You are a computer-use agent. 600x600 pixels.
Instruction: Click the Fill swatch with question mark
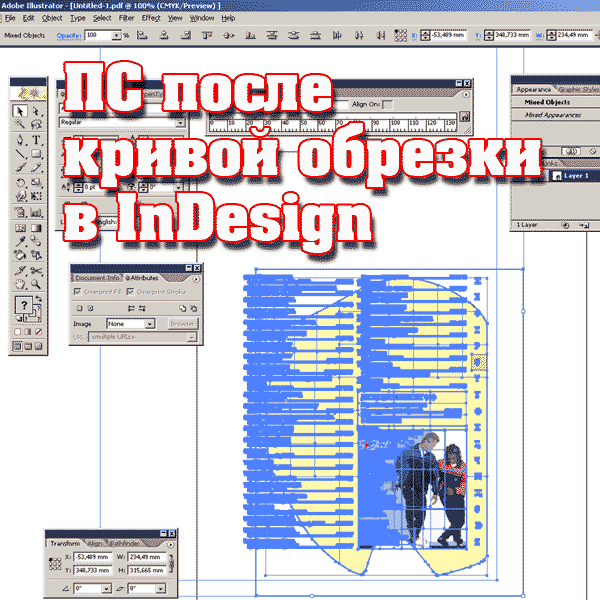point(24,305)
